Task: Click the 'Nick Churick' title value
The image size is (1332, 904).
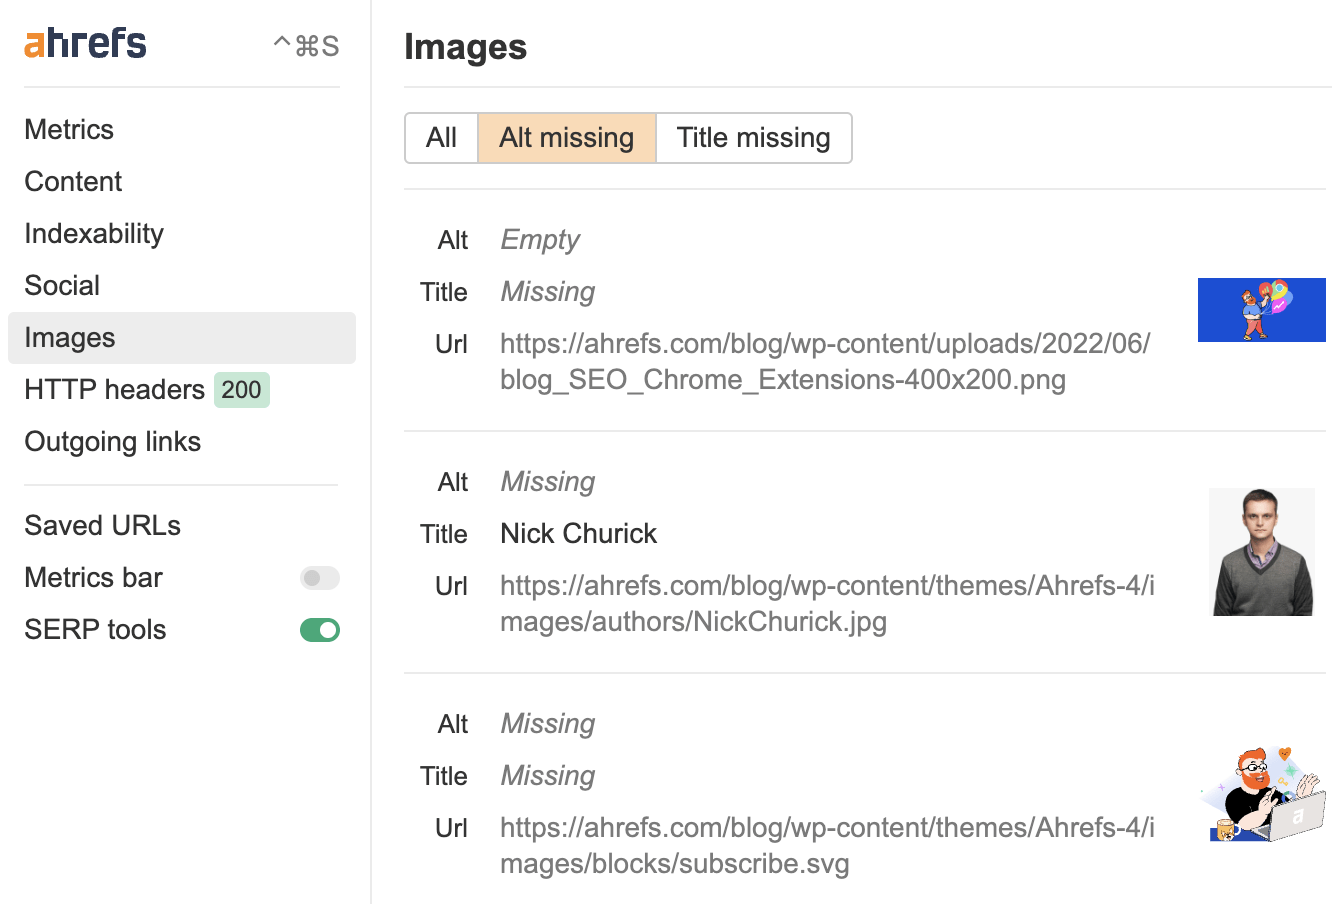Action: 579,534
